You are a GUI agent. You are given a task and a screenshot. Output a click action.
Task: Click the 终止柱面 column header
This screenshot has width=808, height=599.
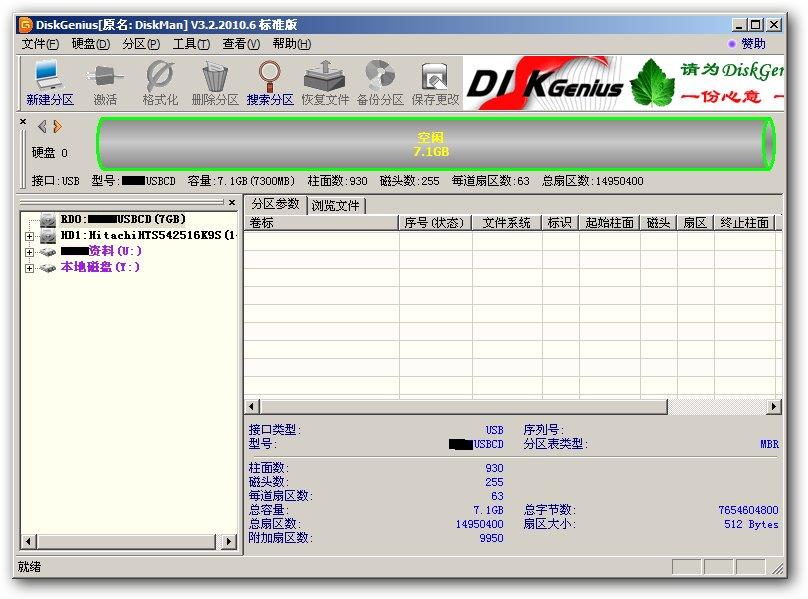coord(745,223)
